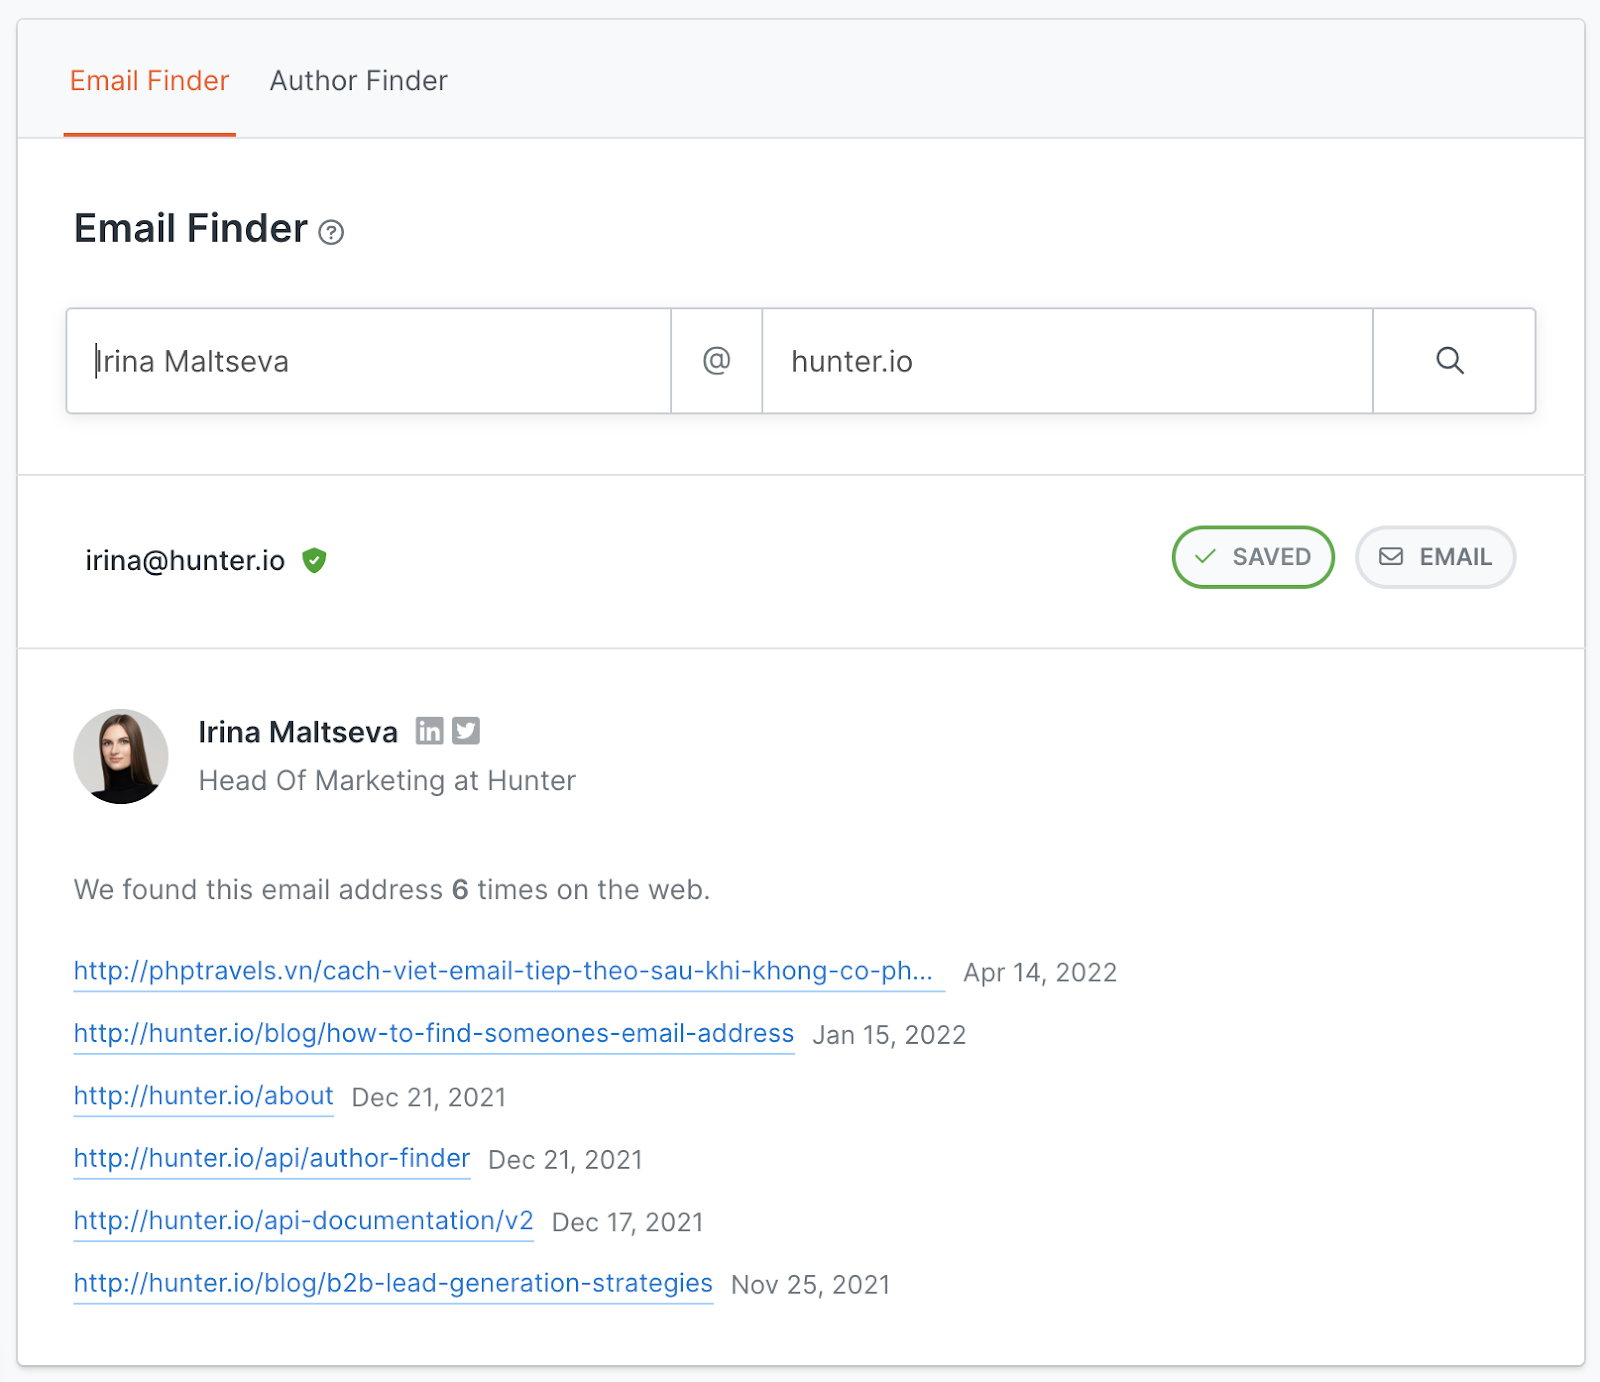This screenshot has height=1382, width=1600.
Task: Open the api-documentation/v2 link
Action: [303, 1221]
